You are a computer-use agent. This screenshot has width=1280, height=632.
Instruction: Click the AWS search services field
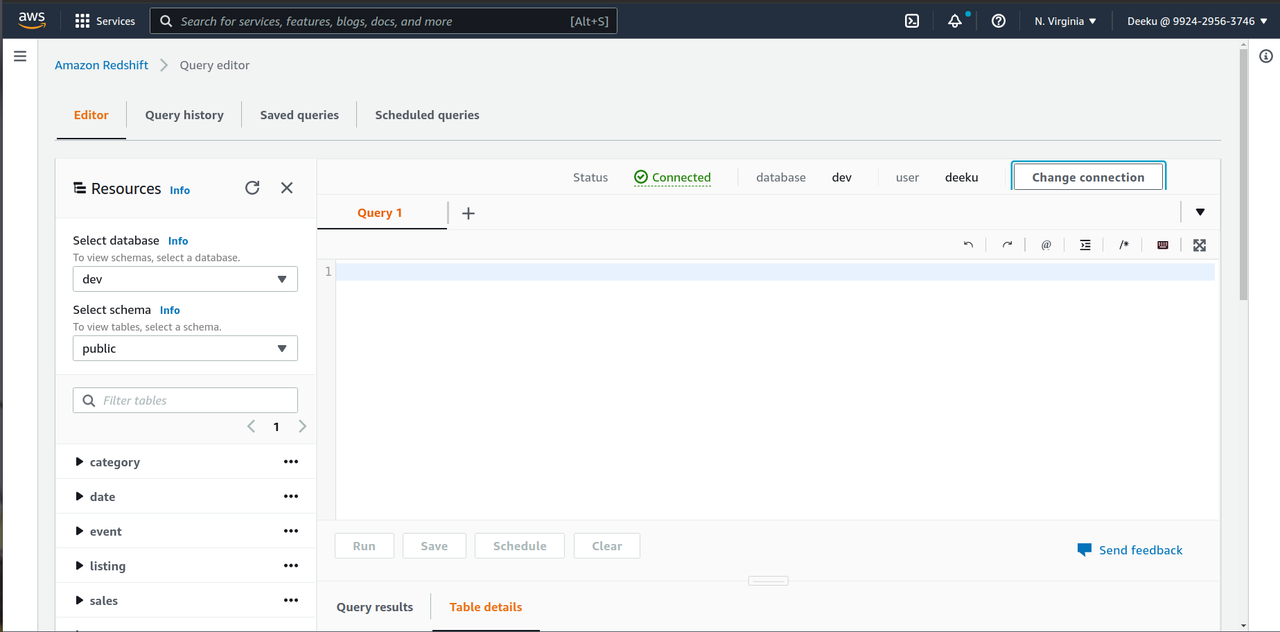383,21
